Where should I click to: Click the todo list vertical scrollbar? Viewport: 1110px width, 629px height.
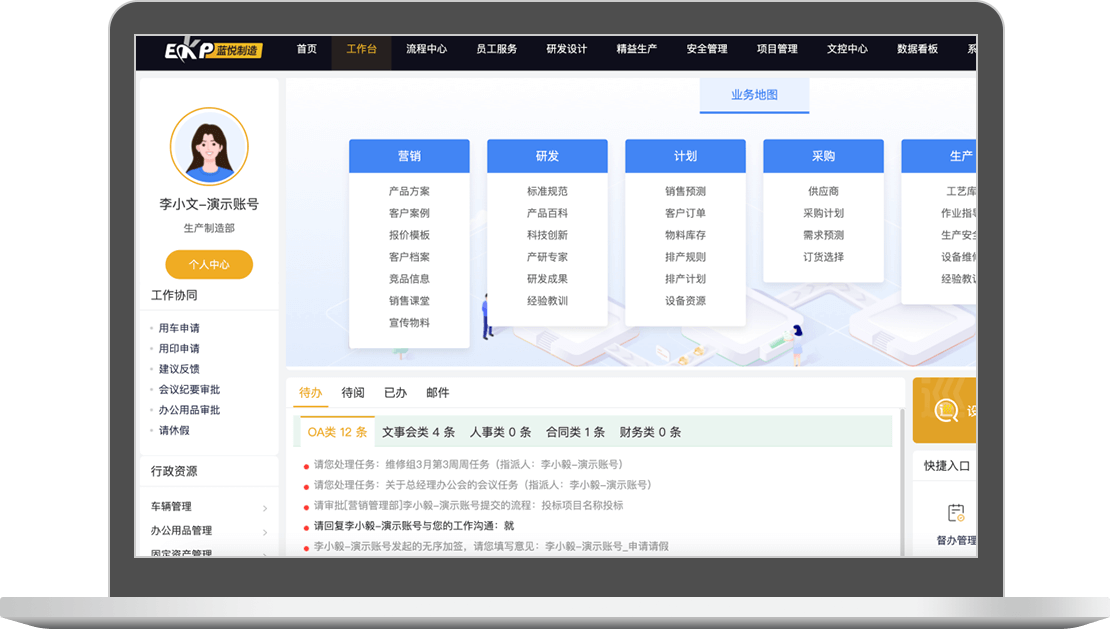click(x=902, y=480)
